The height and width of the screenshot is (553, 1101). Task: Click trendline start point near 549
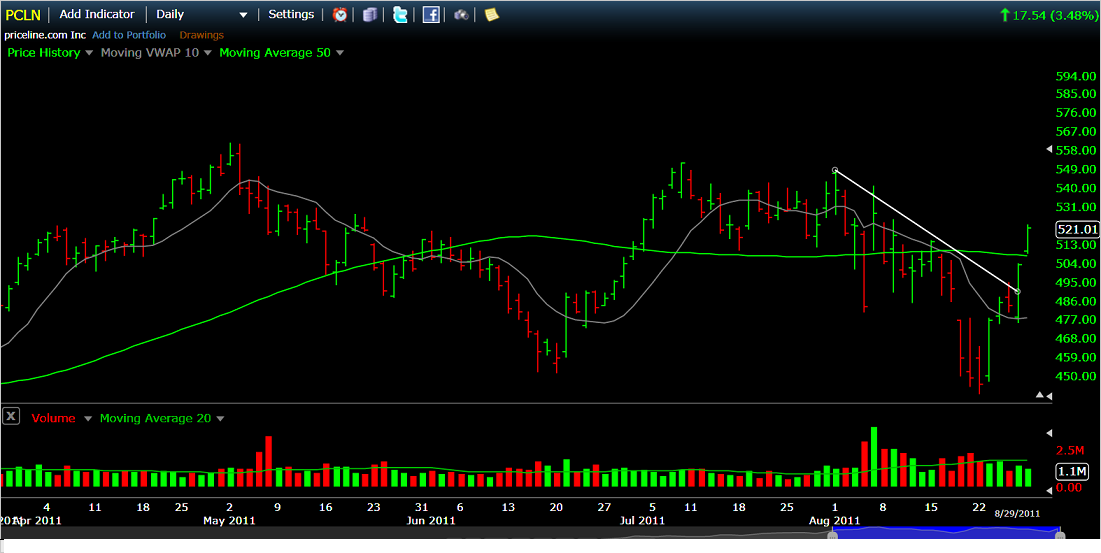click(835, 170)
